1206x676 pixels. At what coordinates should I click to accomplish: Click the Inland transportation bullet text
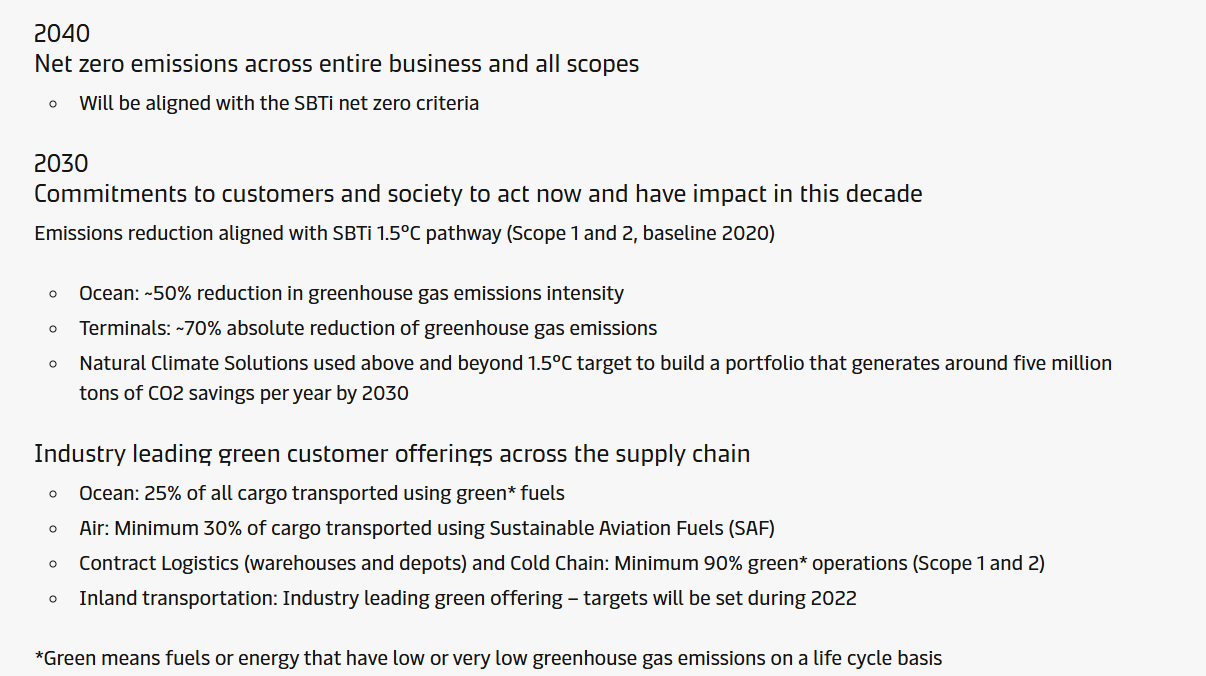(x=467, y=598)
